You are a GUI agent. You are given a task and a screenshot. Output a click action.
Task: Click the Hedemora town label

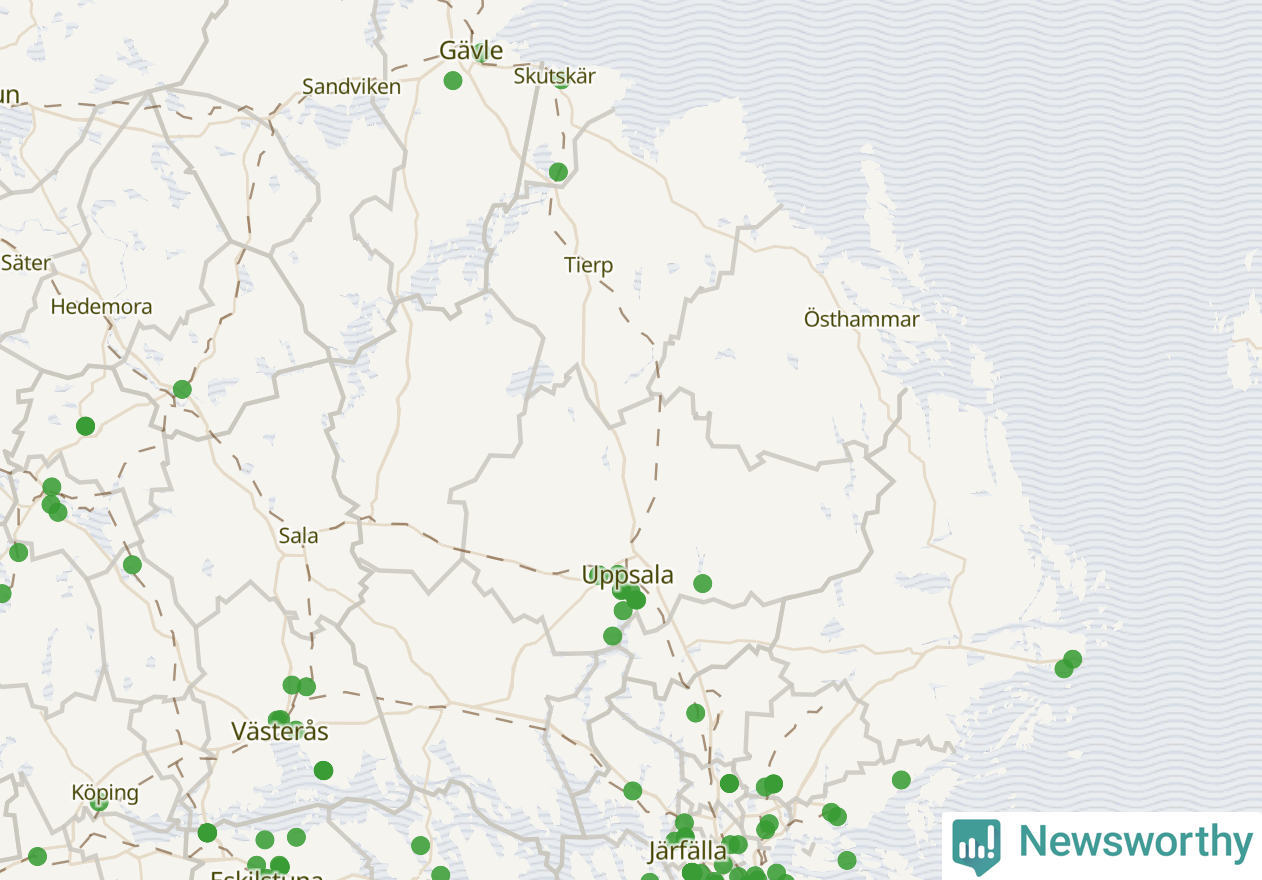[101, 306]
